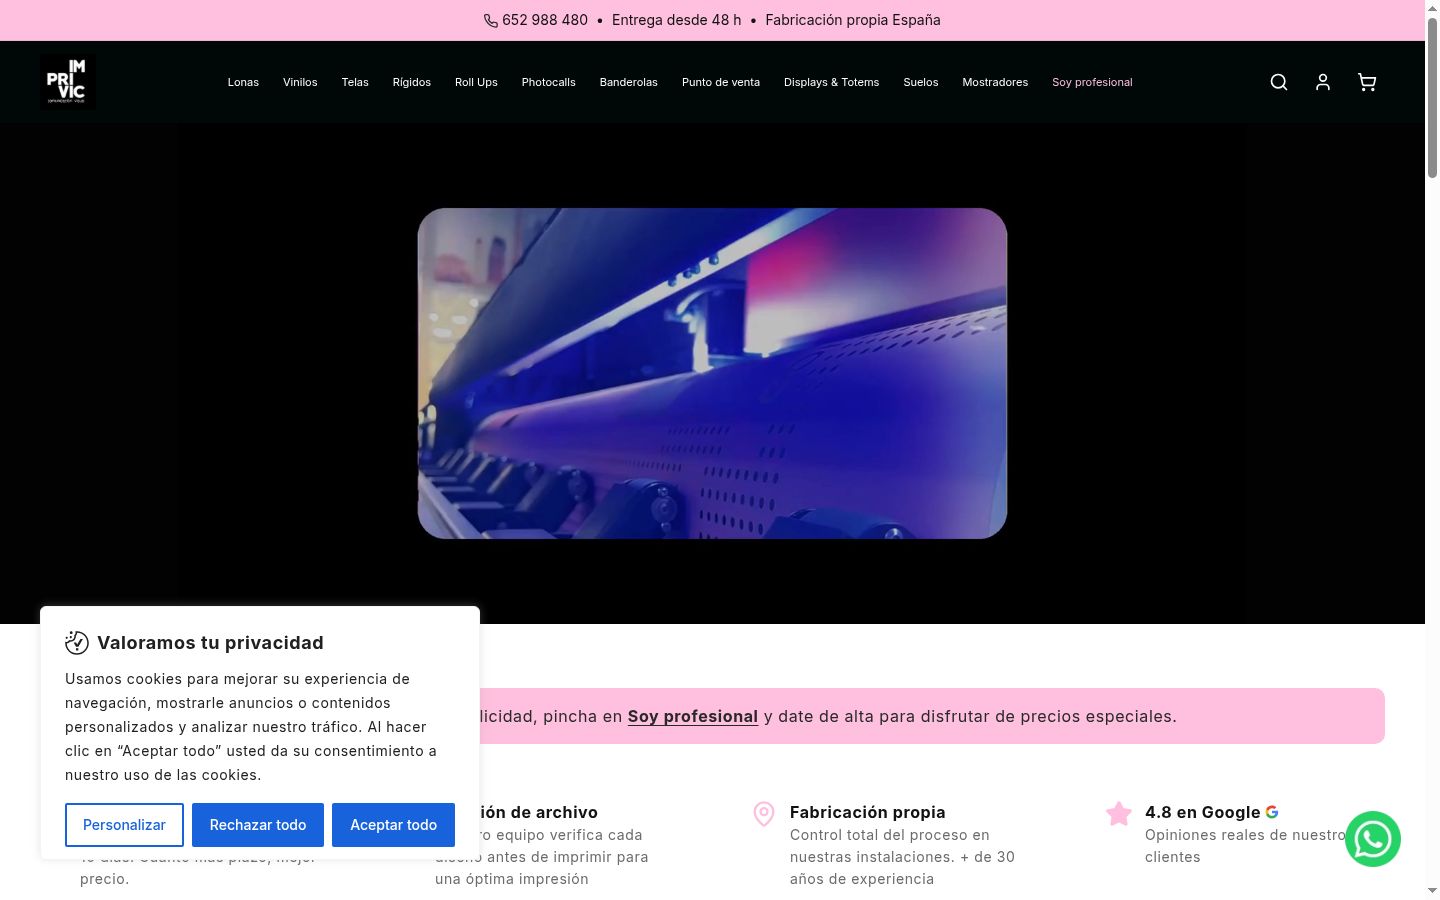The image size is (1440, 900).
Task: Open the Punto de venta menu
Action: [721, 82]
